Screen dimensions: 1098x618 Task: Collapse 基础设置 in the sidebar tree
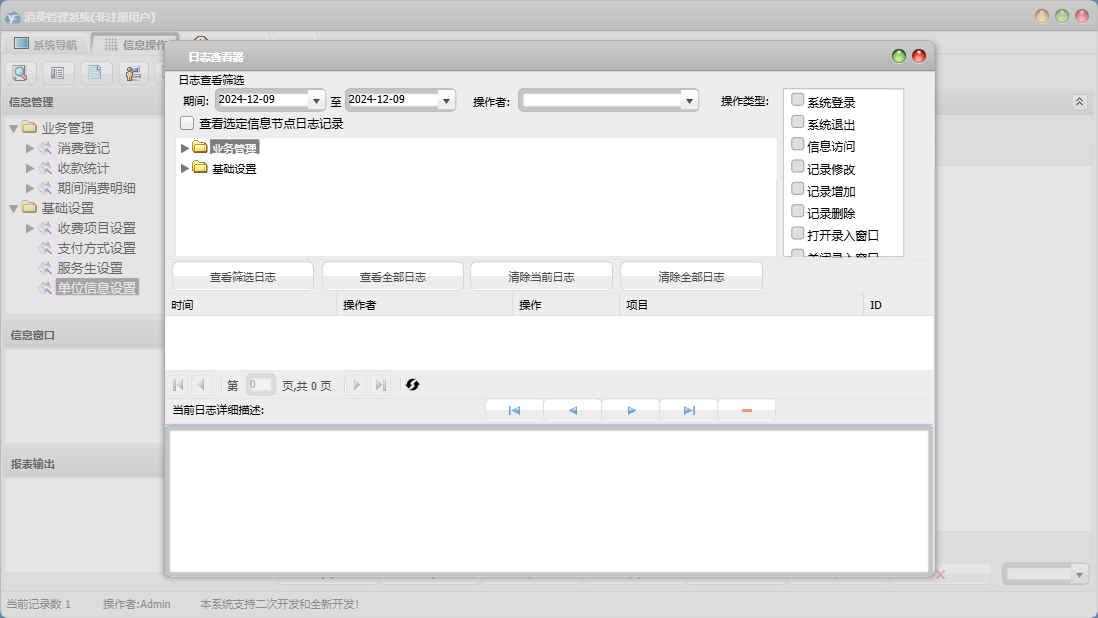pyautogui.click(x=13, y=208)
